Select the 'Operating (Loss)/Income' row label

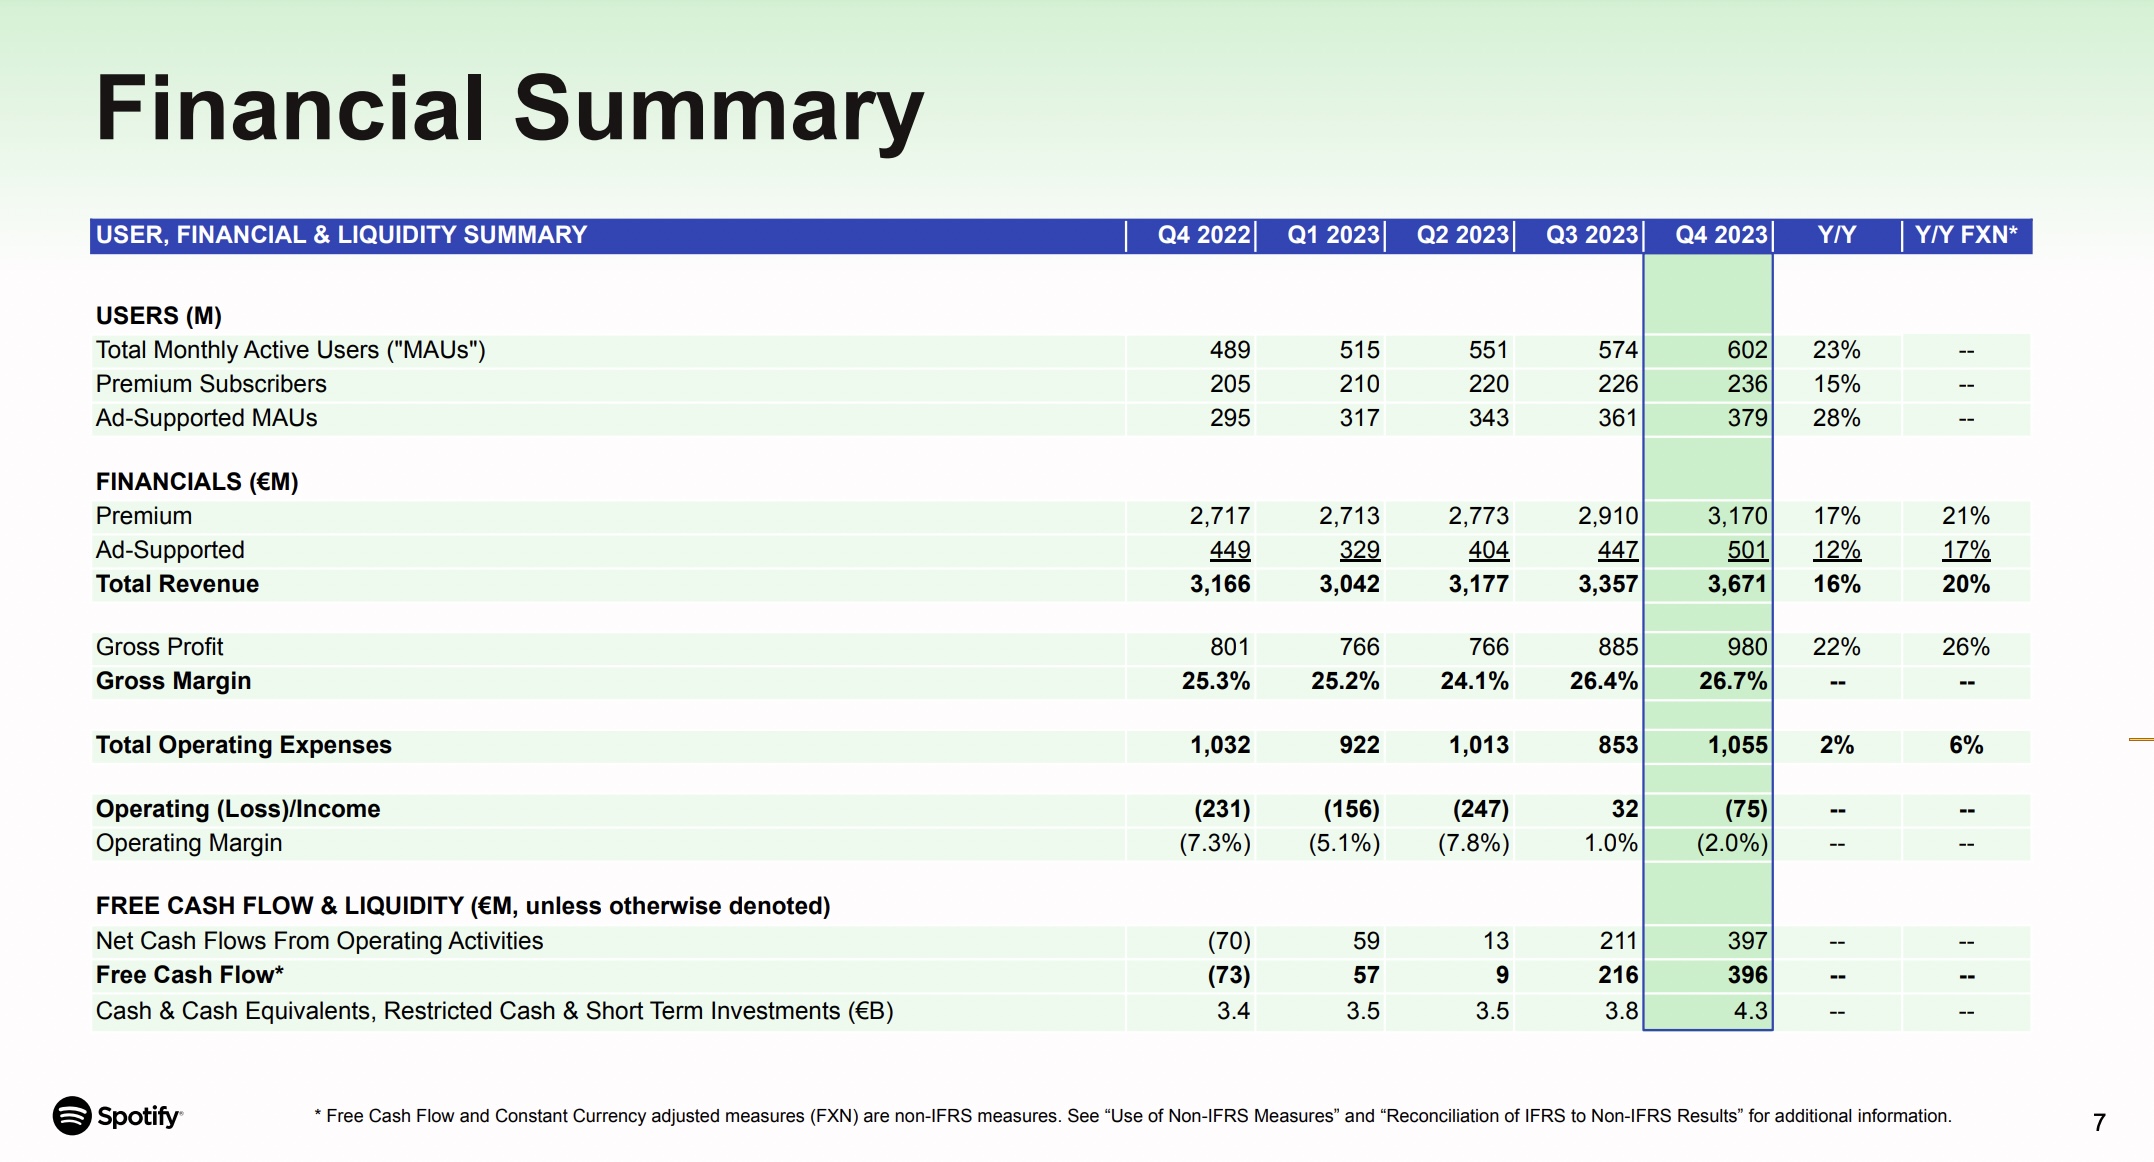click(x=238, y=809)
